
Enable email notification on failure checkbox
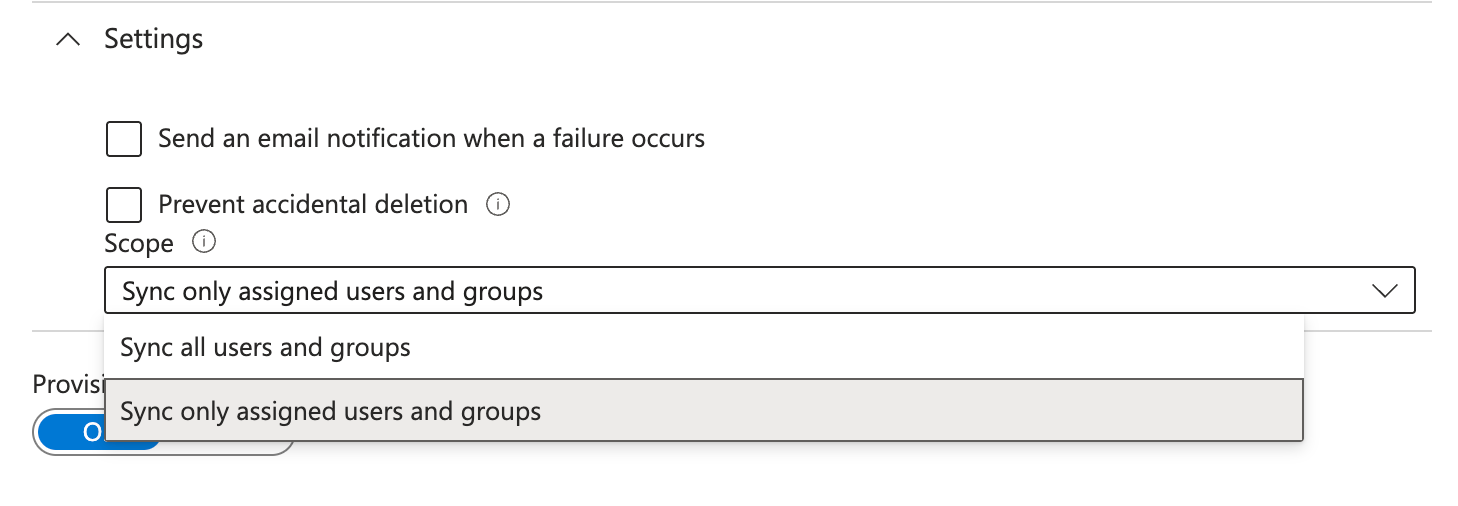[x=124, y=139]
